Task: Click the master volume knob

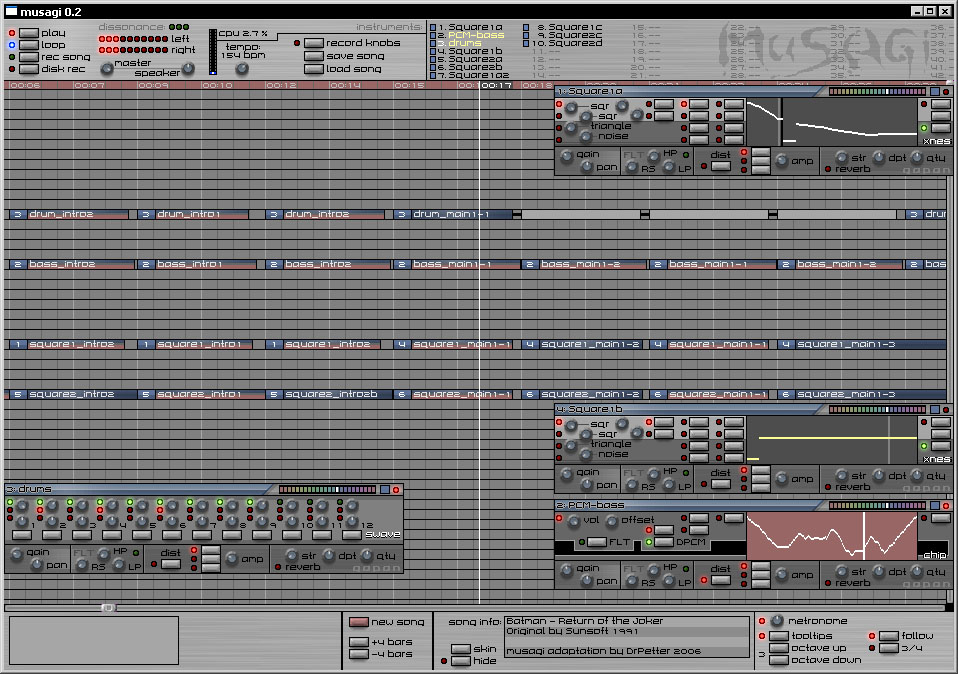Action: click(107, 68)
